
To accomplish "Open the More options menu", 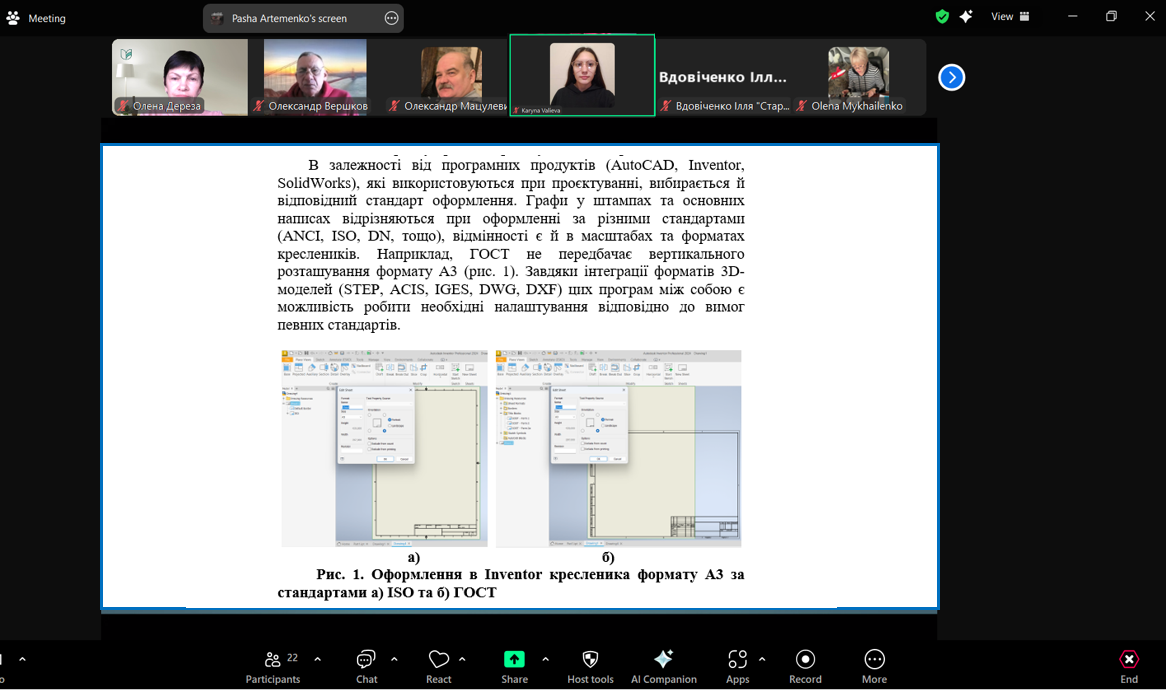I will pyautogui.click(x=874, y=666).
